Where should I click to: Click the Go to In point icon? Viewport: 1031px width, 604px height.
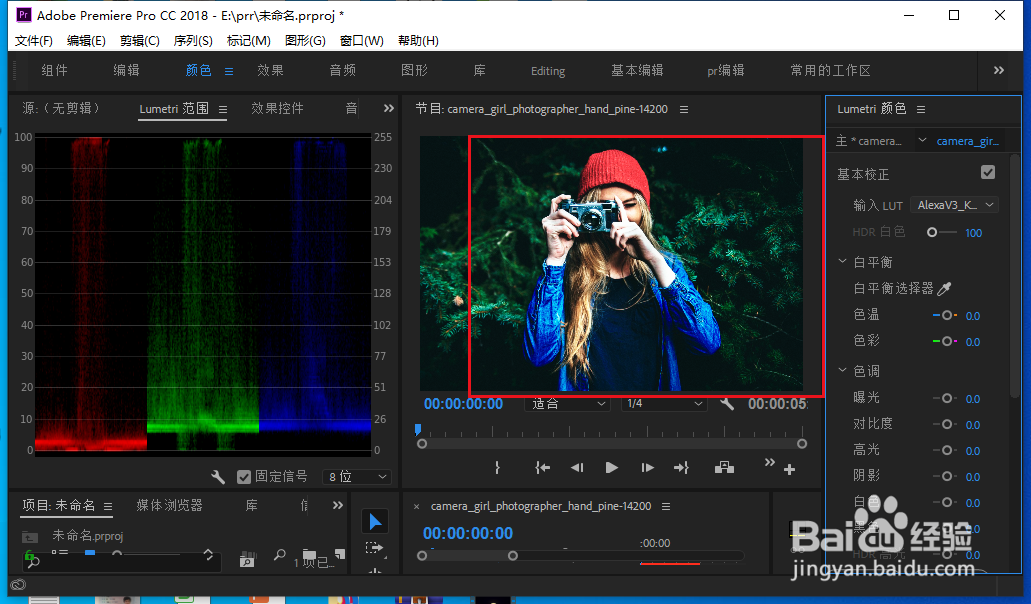(x=542, y=468)
